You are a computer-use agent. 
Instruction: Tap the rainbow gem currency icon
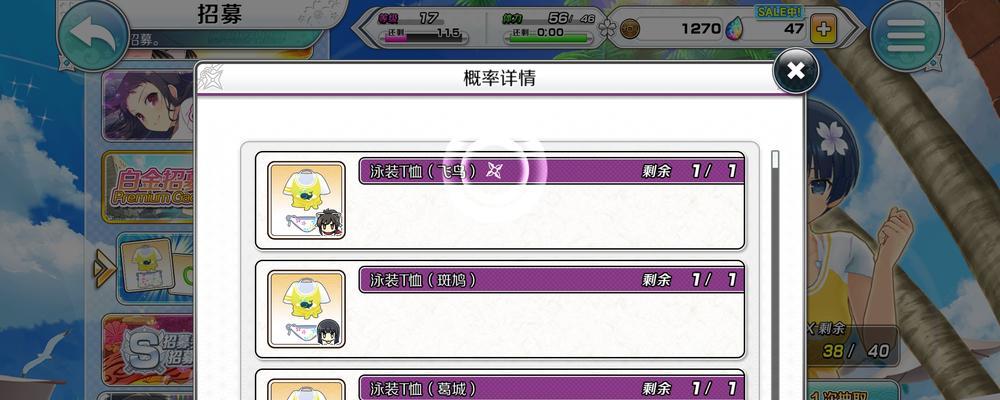(733, 29)
